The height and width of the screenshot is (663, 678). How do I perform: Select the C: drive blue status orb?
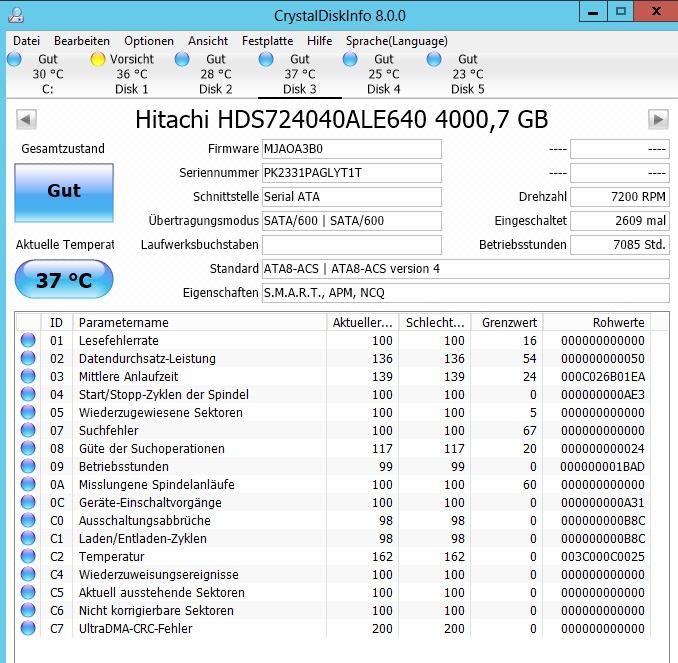(x=14, y=59)
